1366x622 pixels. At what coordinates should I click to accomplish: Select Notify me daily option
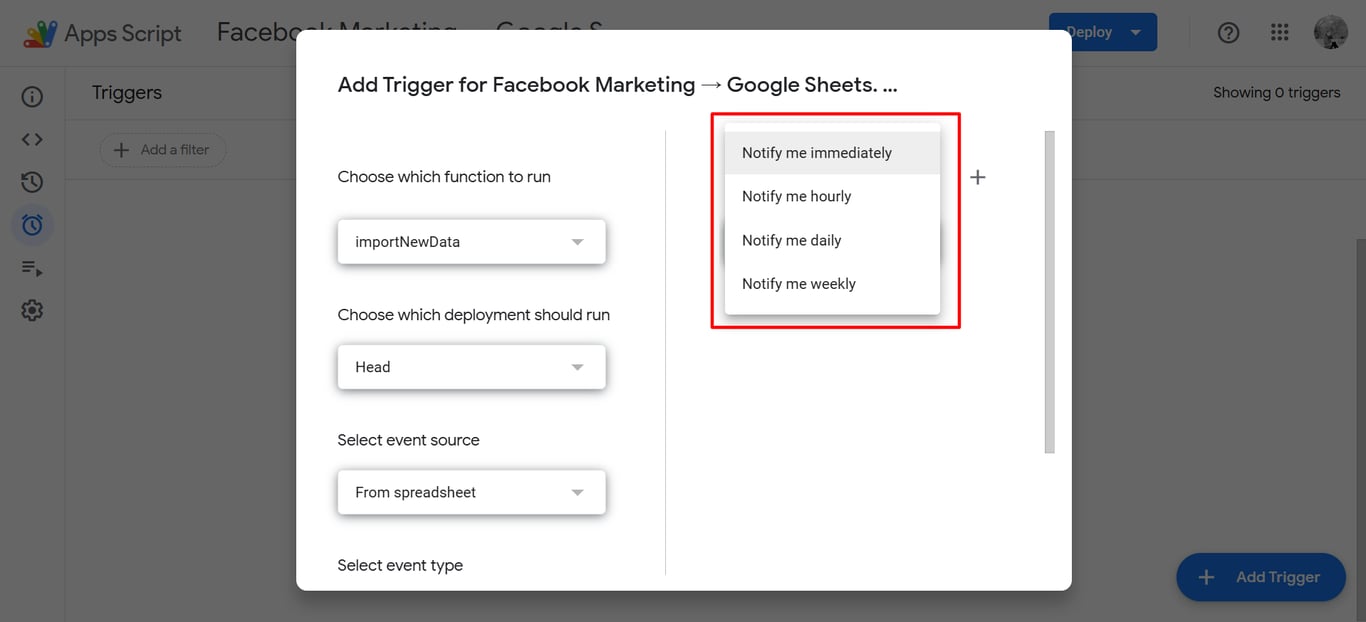tap(832, 241)
